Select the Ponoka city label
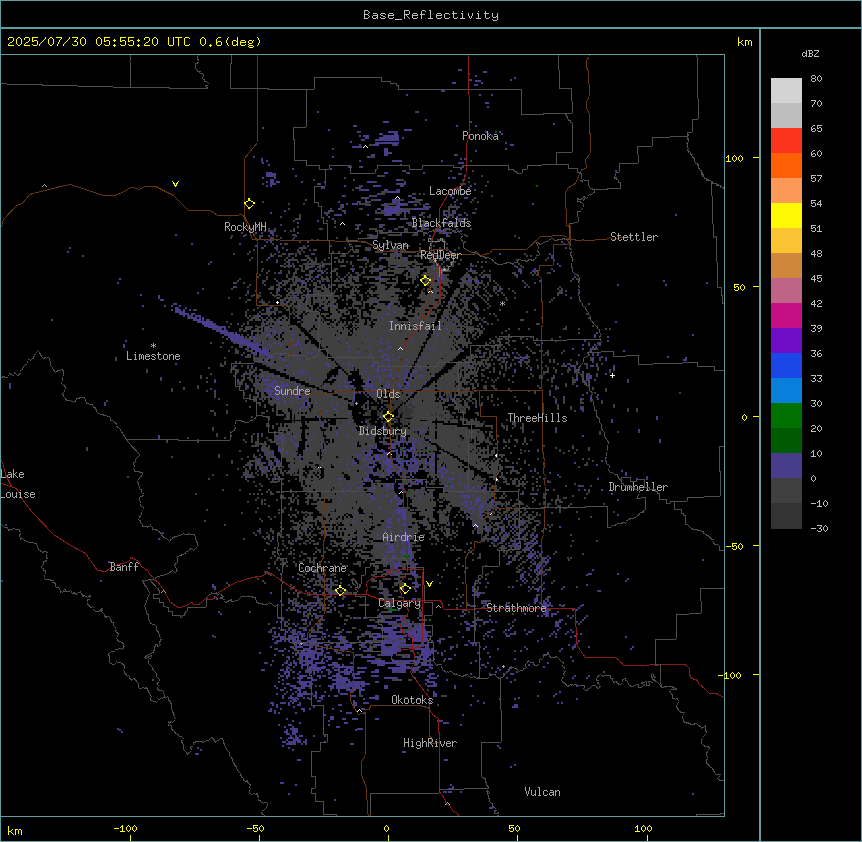 coord(480,136)
